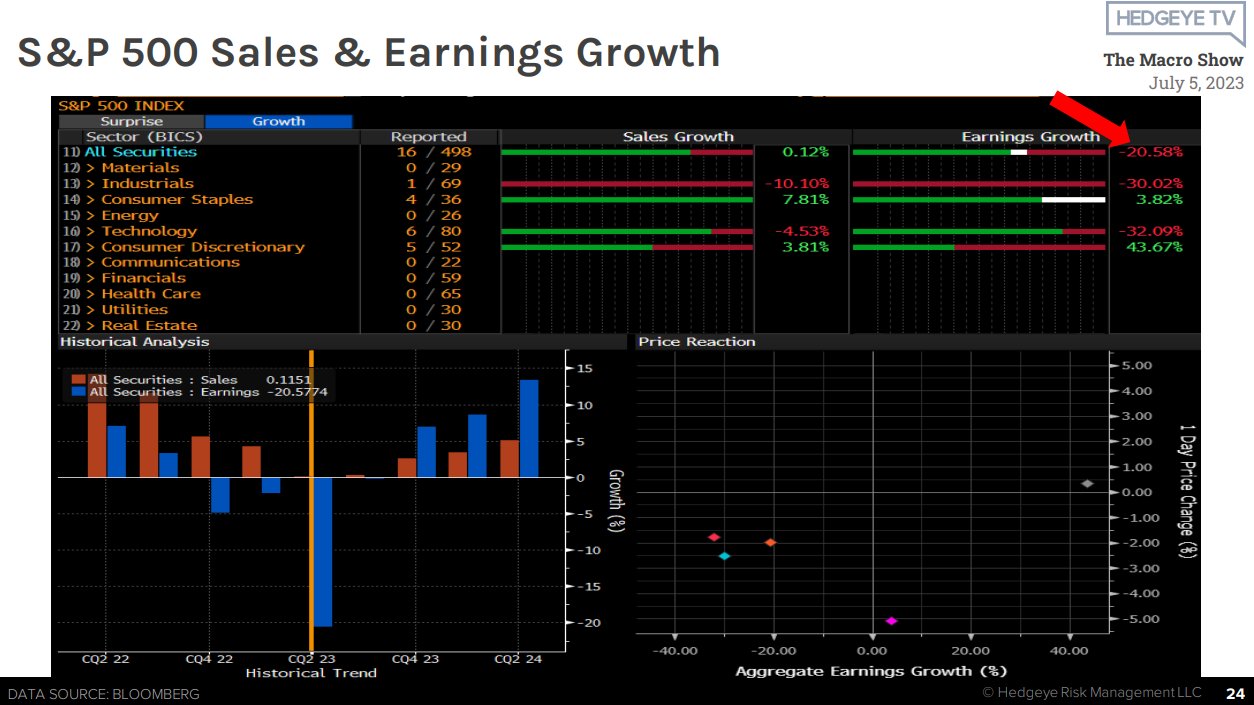Expand the Technology sector row
The width and height of the screenshot is (1254, 705).
pyautogui.click(x=149, y=231)
